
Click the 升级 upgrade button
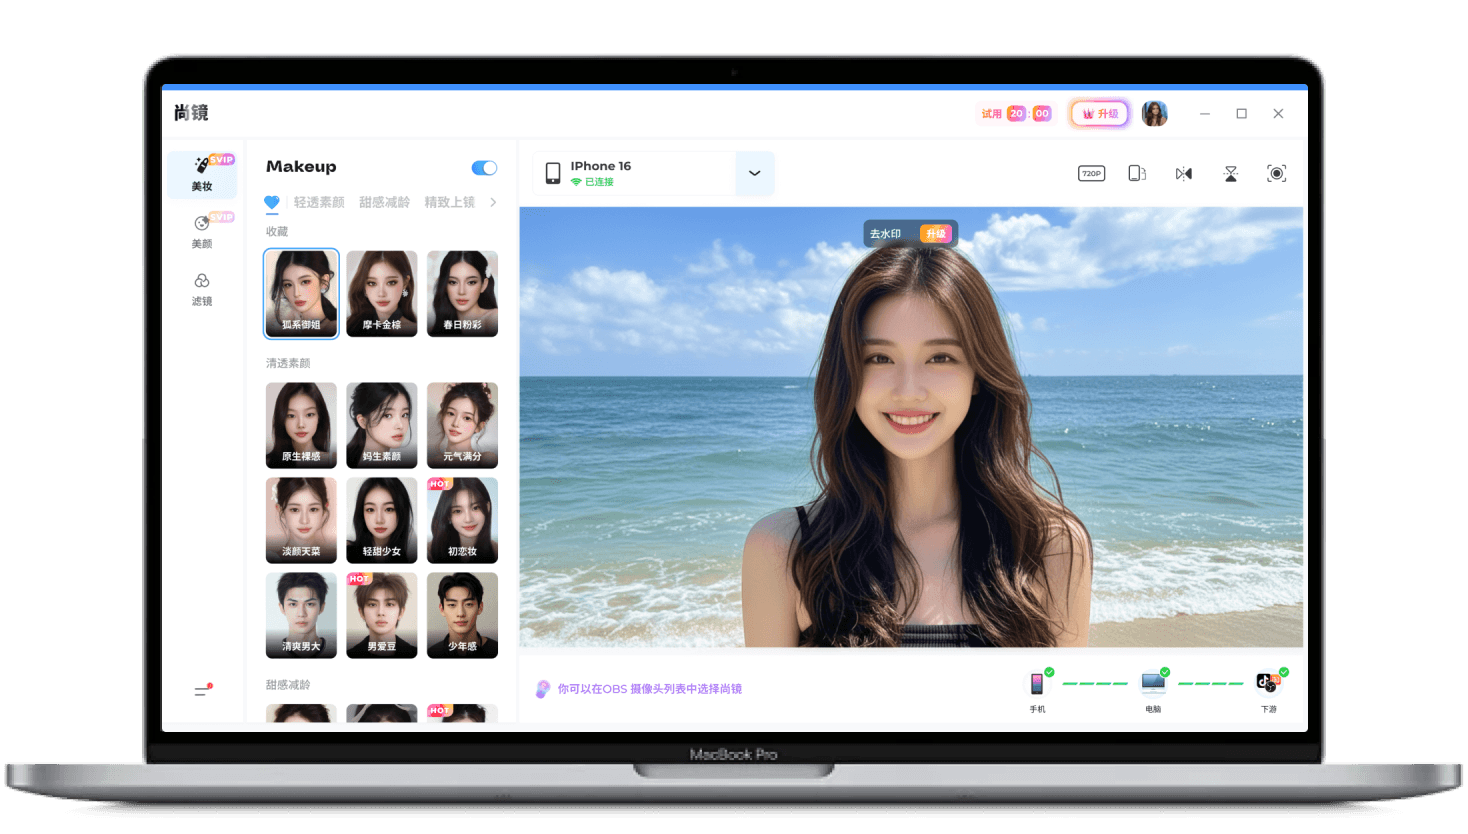[1099, 113]
